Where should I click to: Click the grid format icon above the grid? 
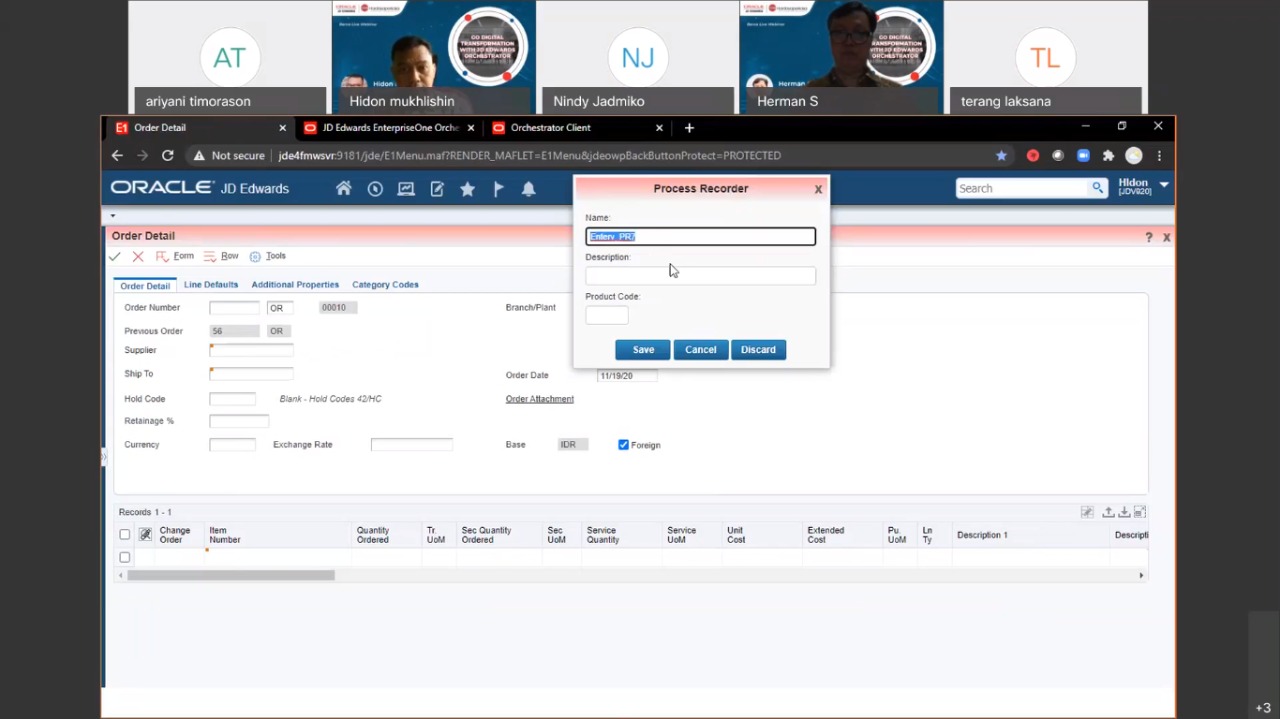[1087, 512]
